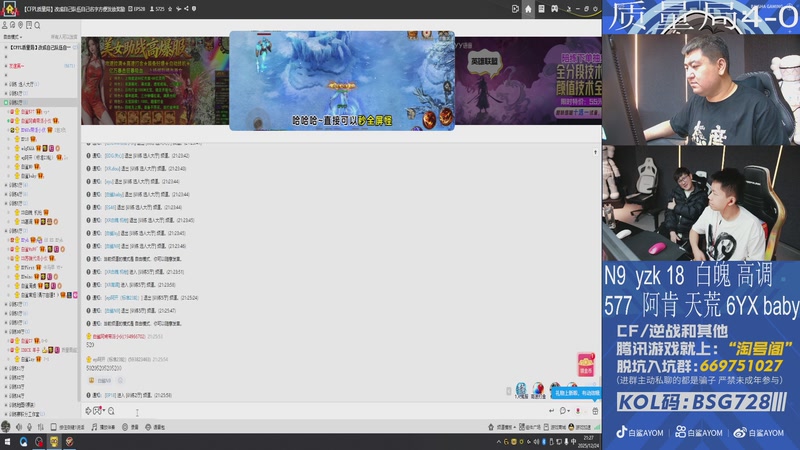
Task: Select the highlighted sub-channel row in the tree
Action: (x=39, y=103)
